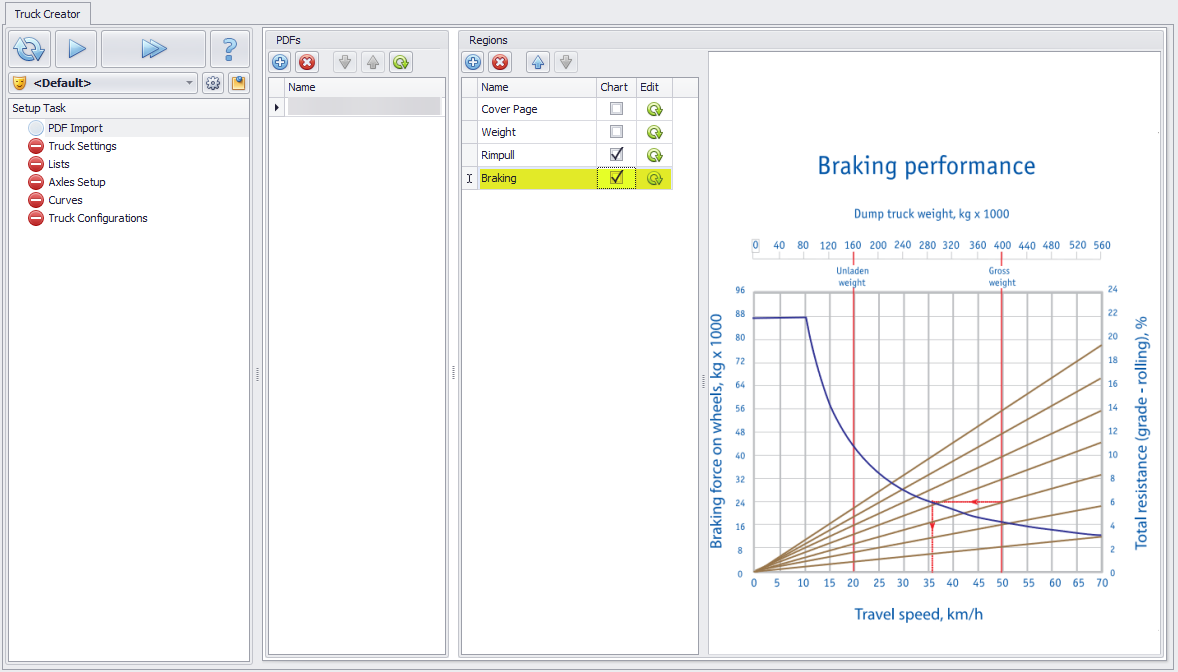Expand the row indicator arrow in PDFs list
This screenshot has width=1178, height=672.
pos(277,106)
